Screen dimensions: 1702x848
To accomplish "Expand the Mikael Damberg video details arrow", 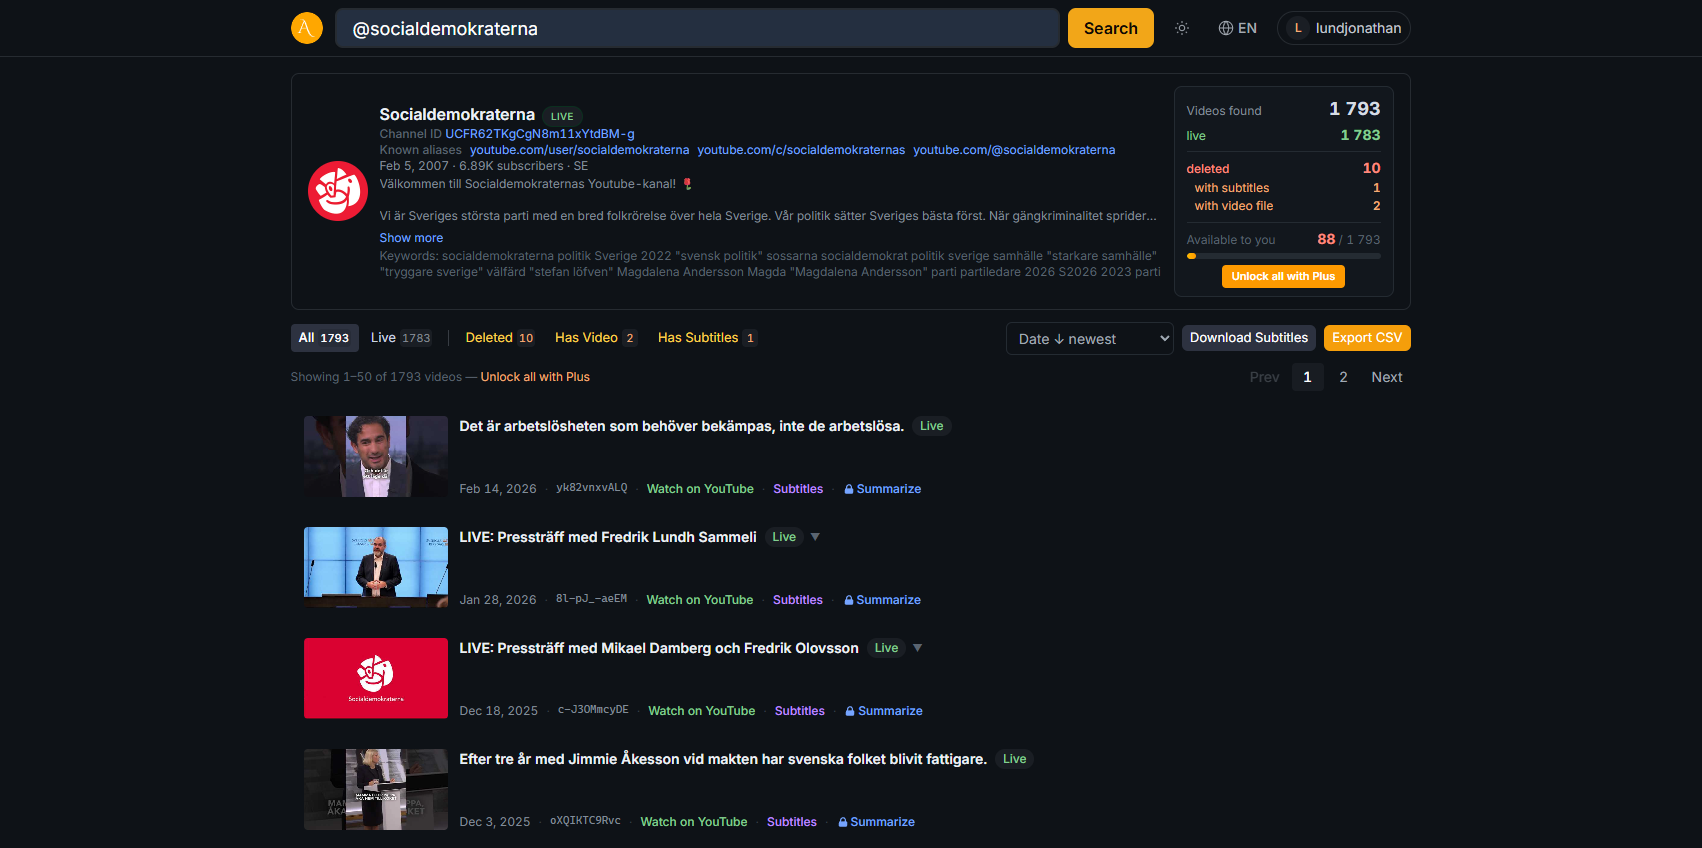I will (x=917, y=648).
